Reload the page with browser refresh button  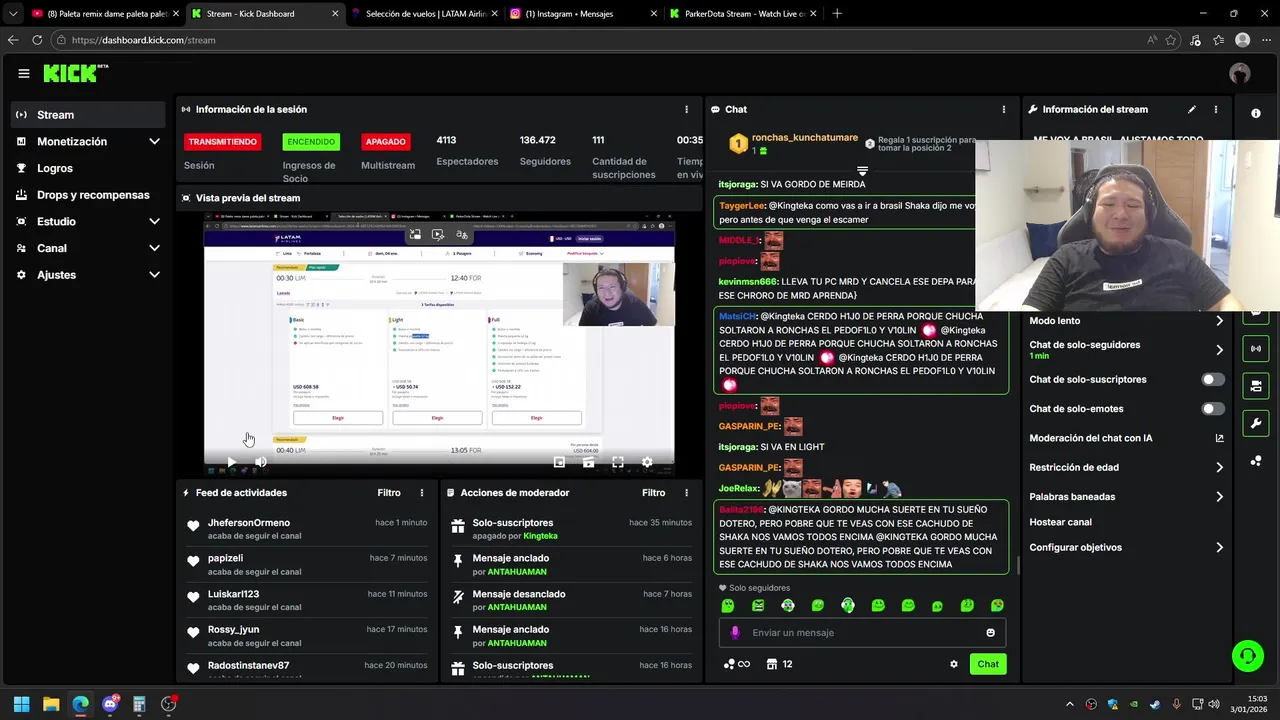(x=37, y=40)
